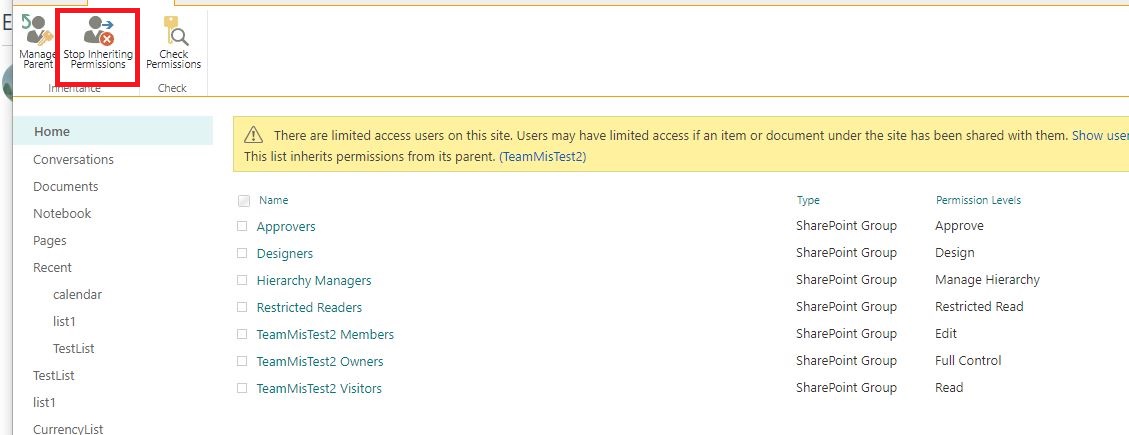The height and width of the screenshot is (435, 1129).
Task: Click the Restricted Read permission text
Action: (x=979, y=306)
